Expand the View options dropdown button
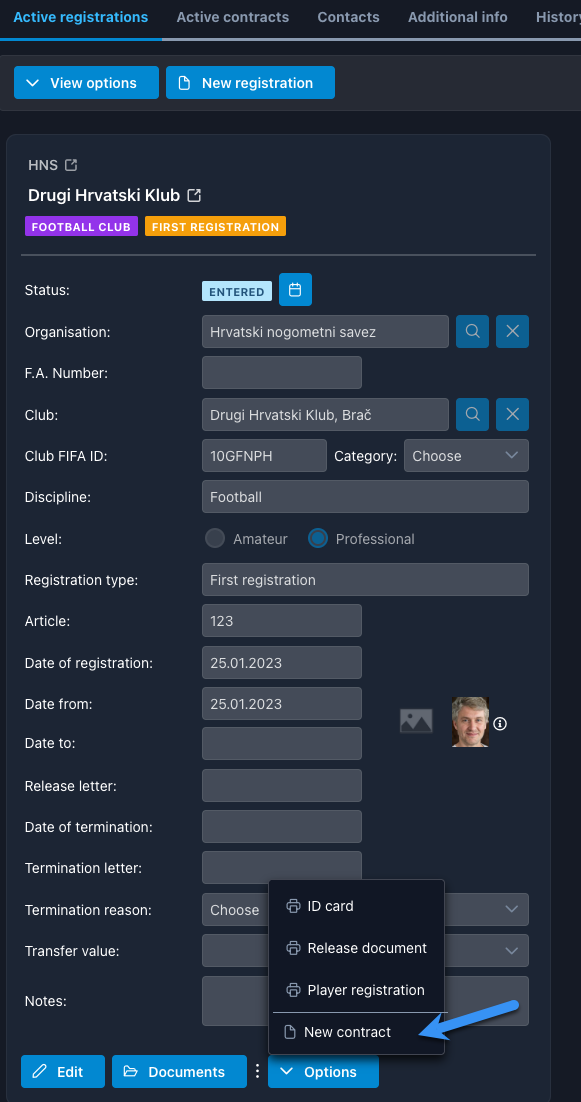 [x=86, y=83]
